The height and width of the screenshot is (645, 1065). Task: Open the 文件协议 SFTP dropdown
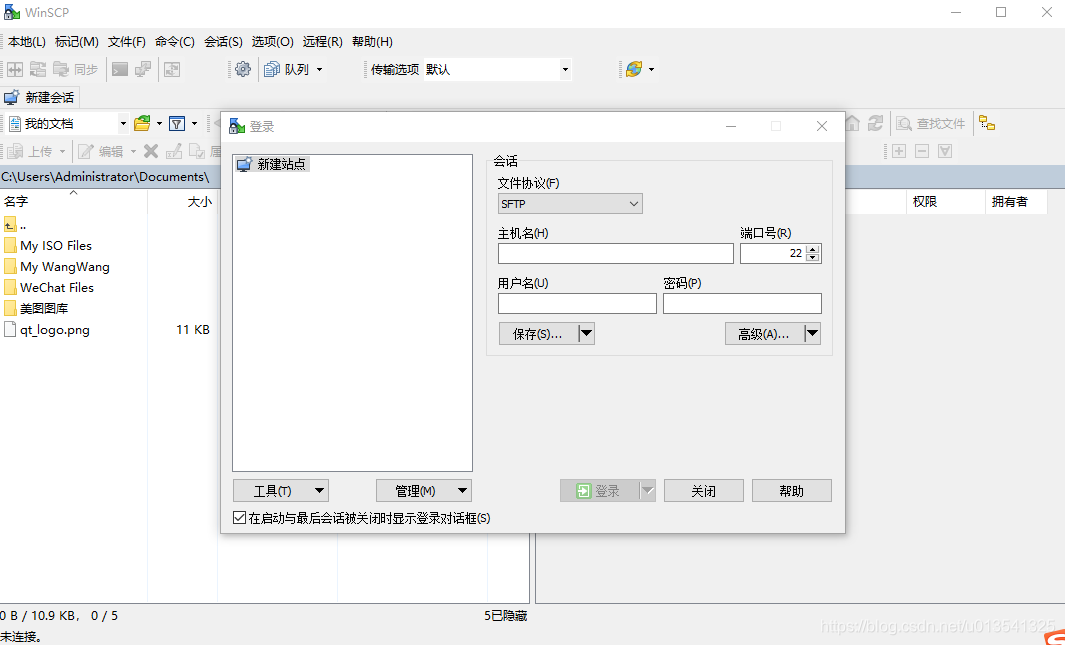[x=570, y=204]
